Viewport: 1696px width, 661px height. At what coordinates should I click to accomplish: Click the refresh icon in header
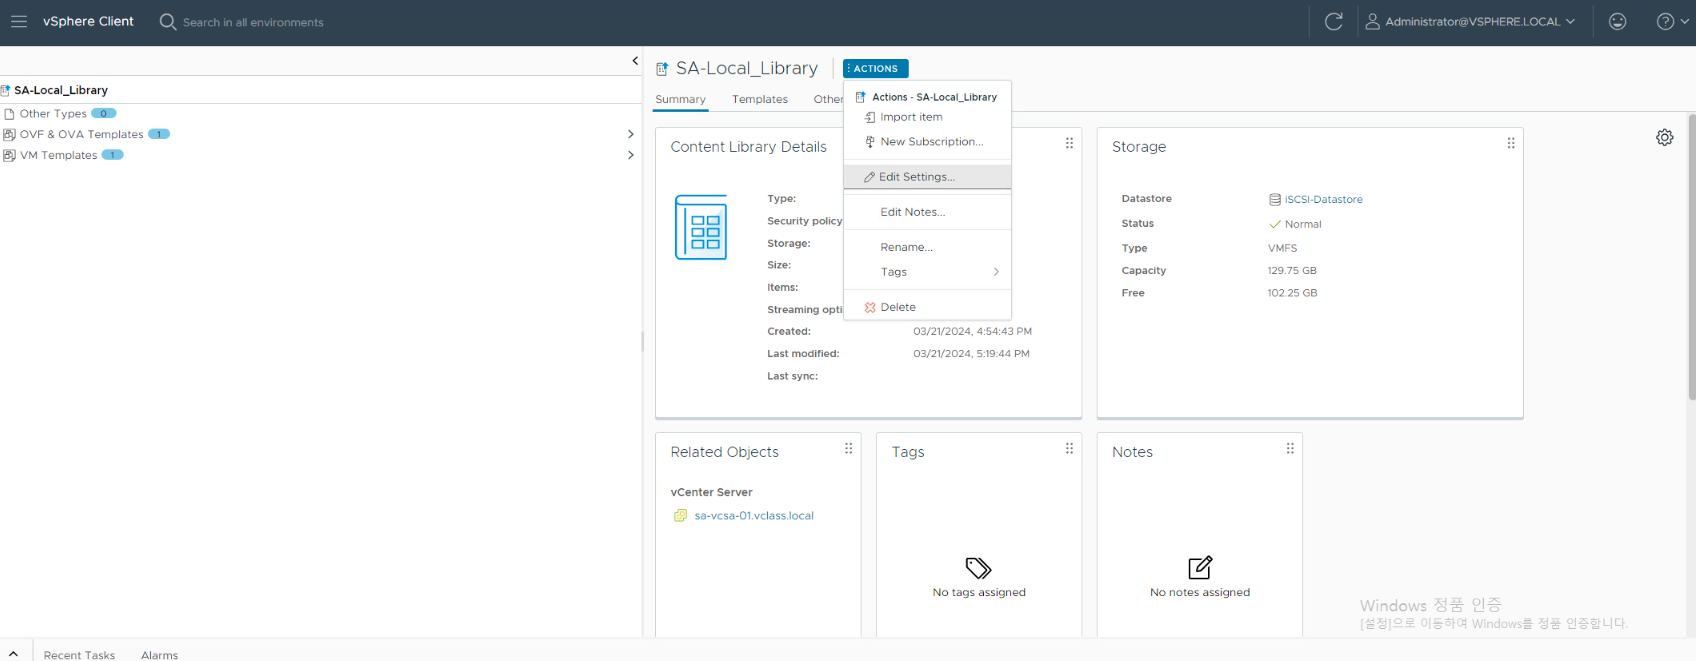pyautogui.click(x=1333, y=21)
